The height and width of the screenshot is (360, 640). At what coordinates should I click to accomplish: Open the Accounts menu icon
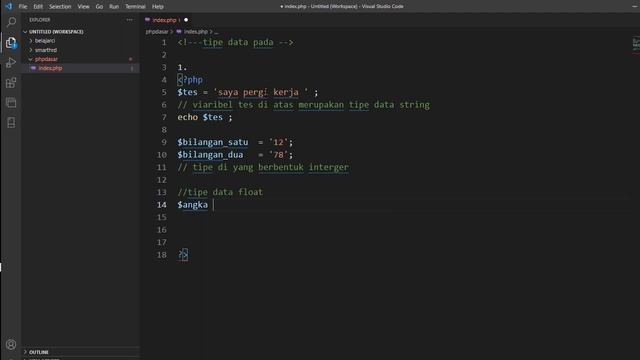click(x=11, y=344)
